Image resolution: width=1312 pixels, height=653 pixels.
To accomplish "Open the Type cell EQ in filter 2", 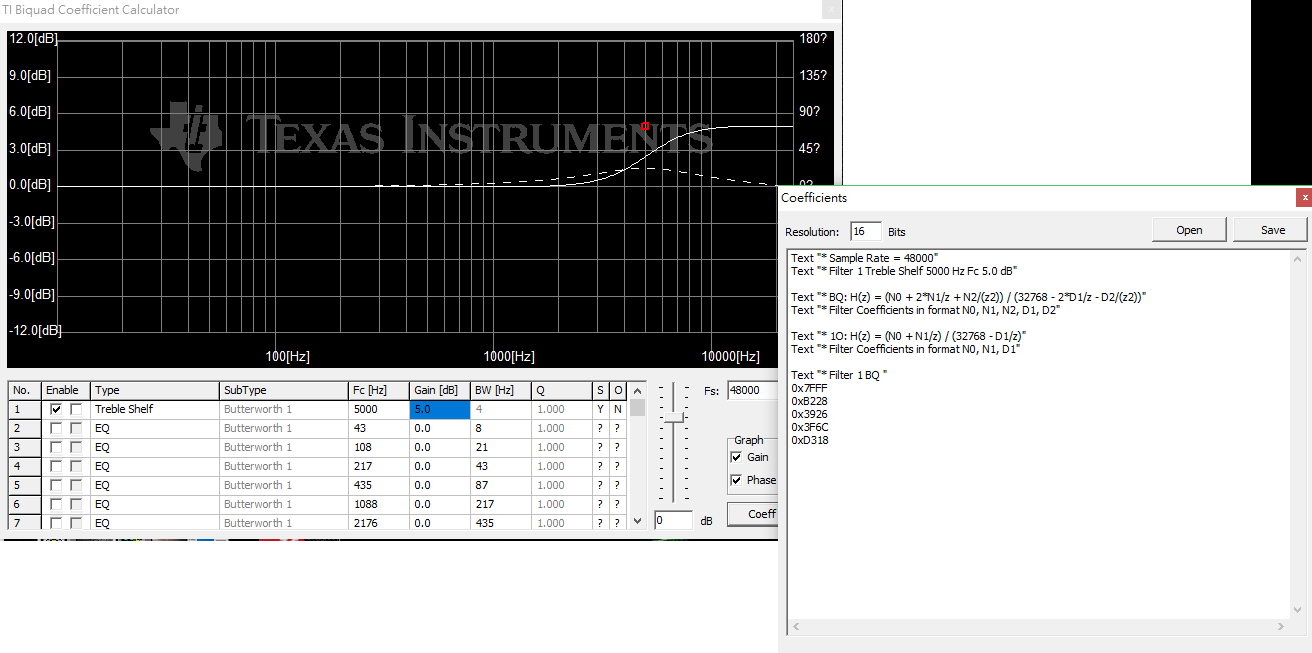I will click(x=155, y=428).
